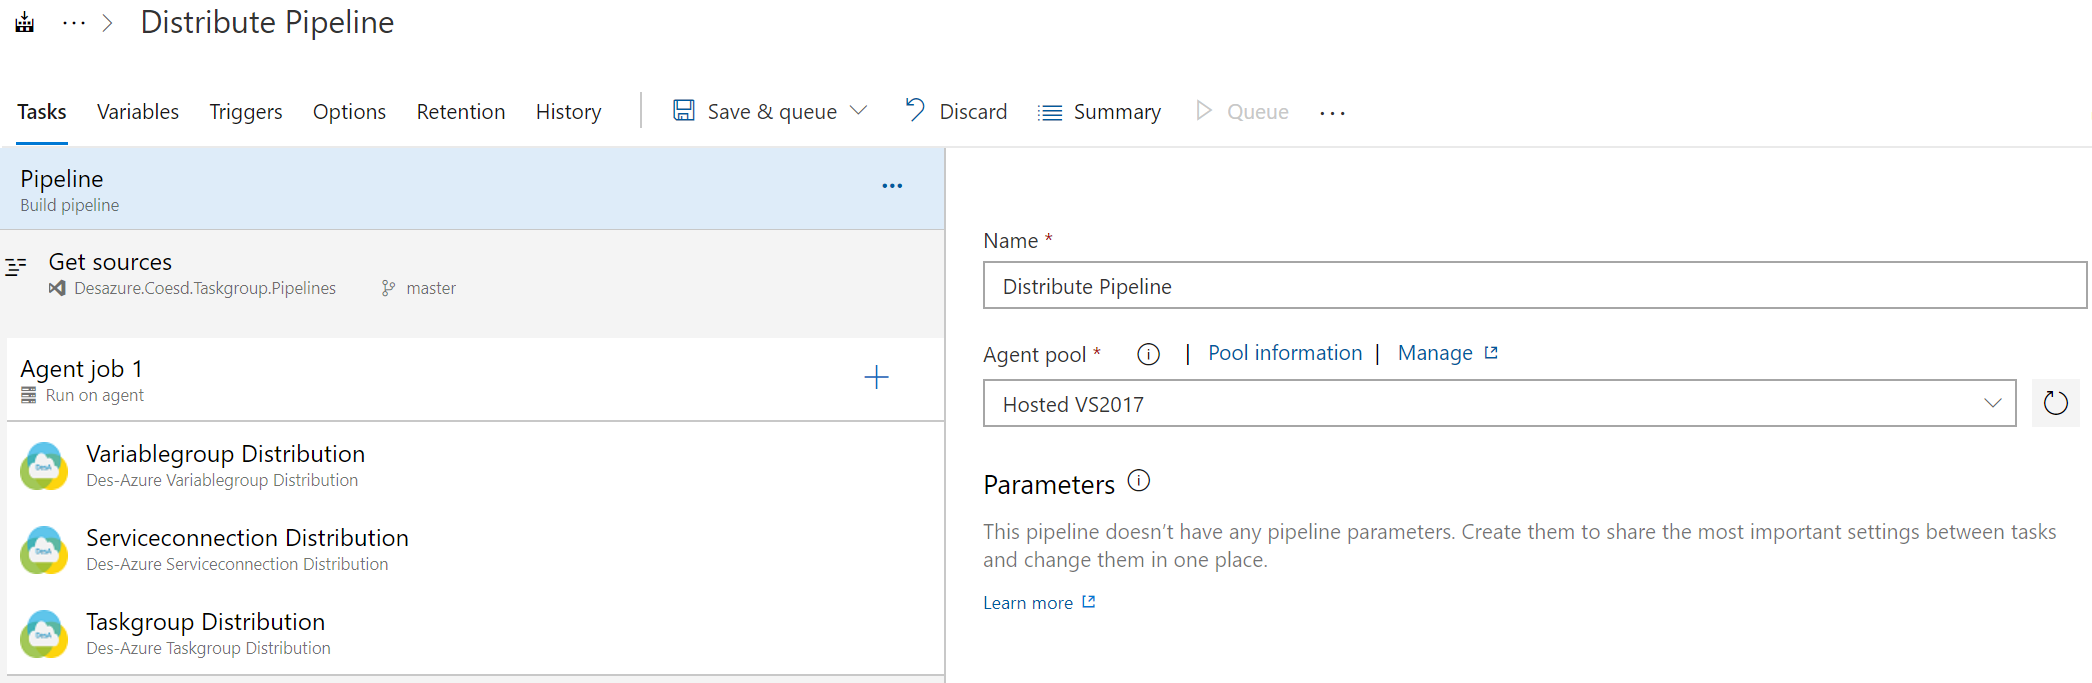Select the Pipeline build pipeline row

pyautogui.click(x=472, y=189)
